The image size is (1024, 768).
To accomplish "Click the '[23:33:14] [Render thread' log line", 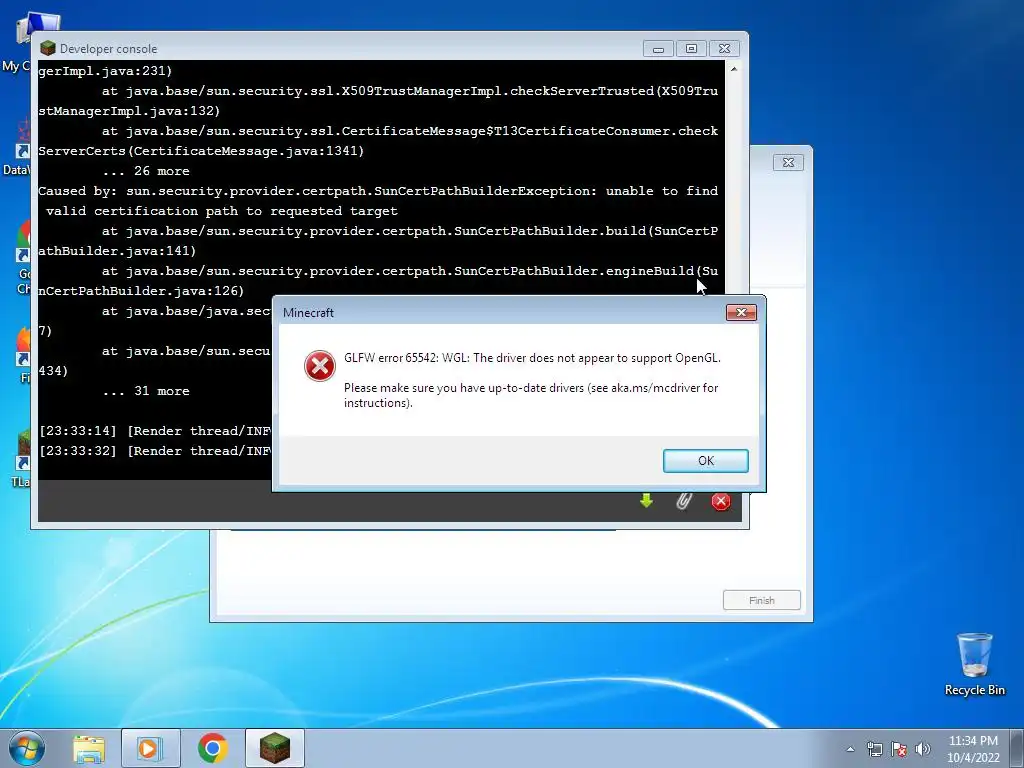I will (155, 431).
